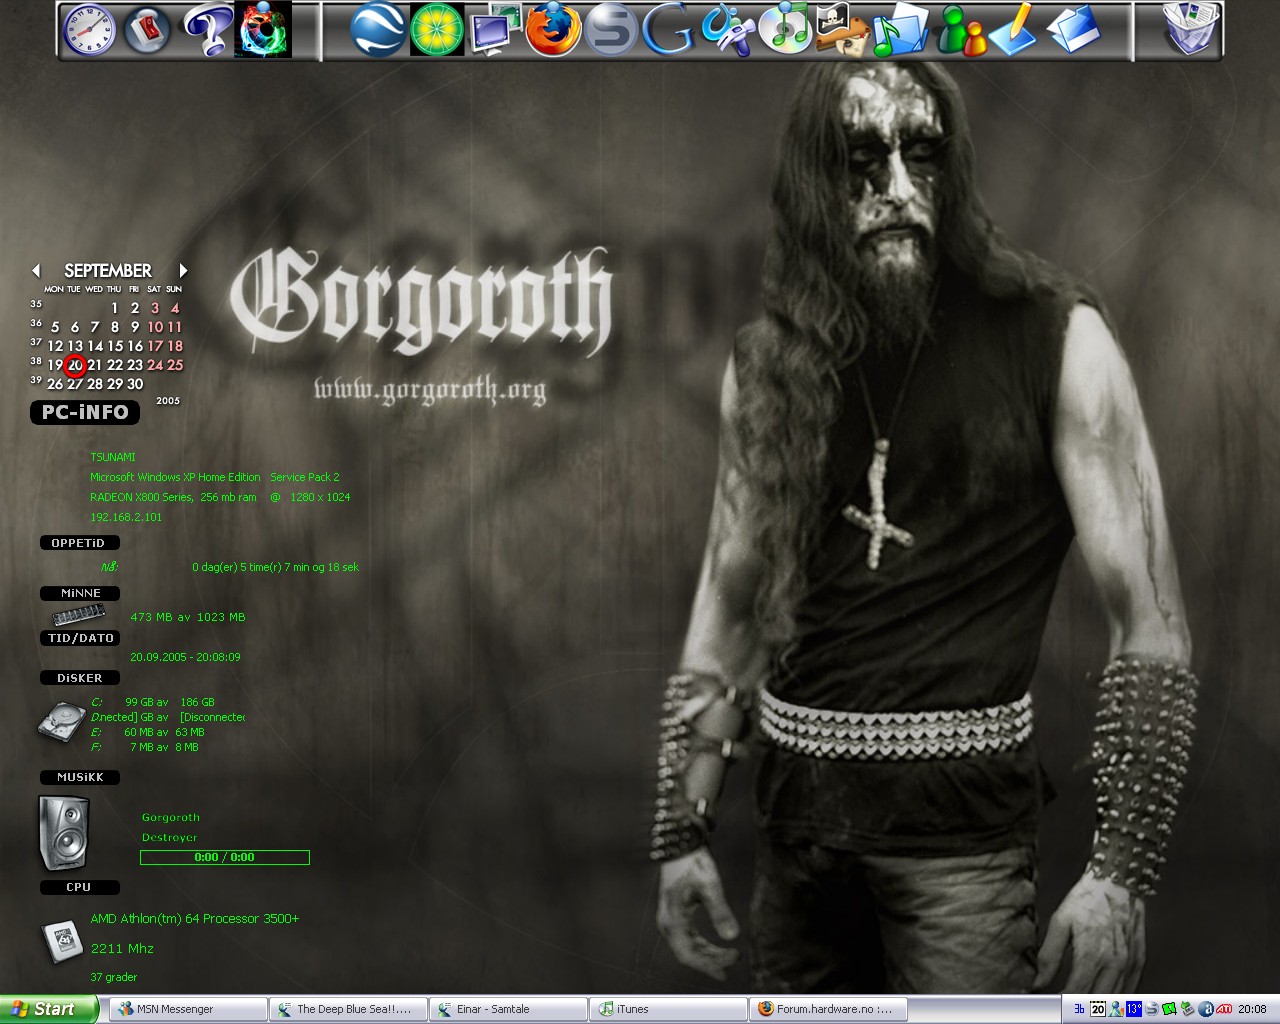Switch to iTunes taskbar button
Image resolution: width=1280 pixels, height=1024 pixels.
coord(668,1009)
